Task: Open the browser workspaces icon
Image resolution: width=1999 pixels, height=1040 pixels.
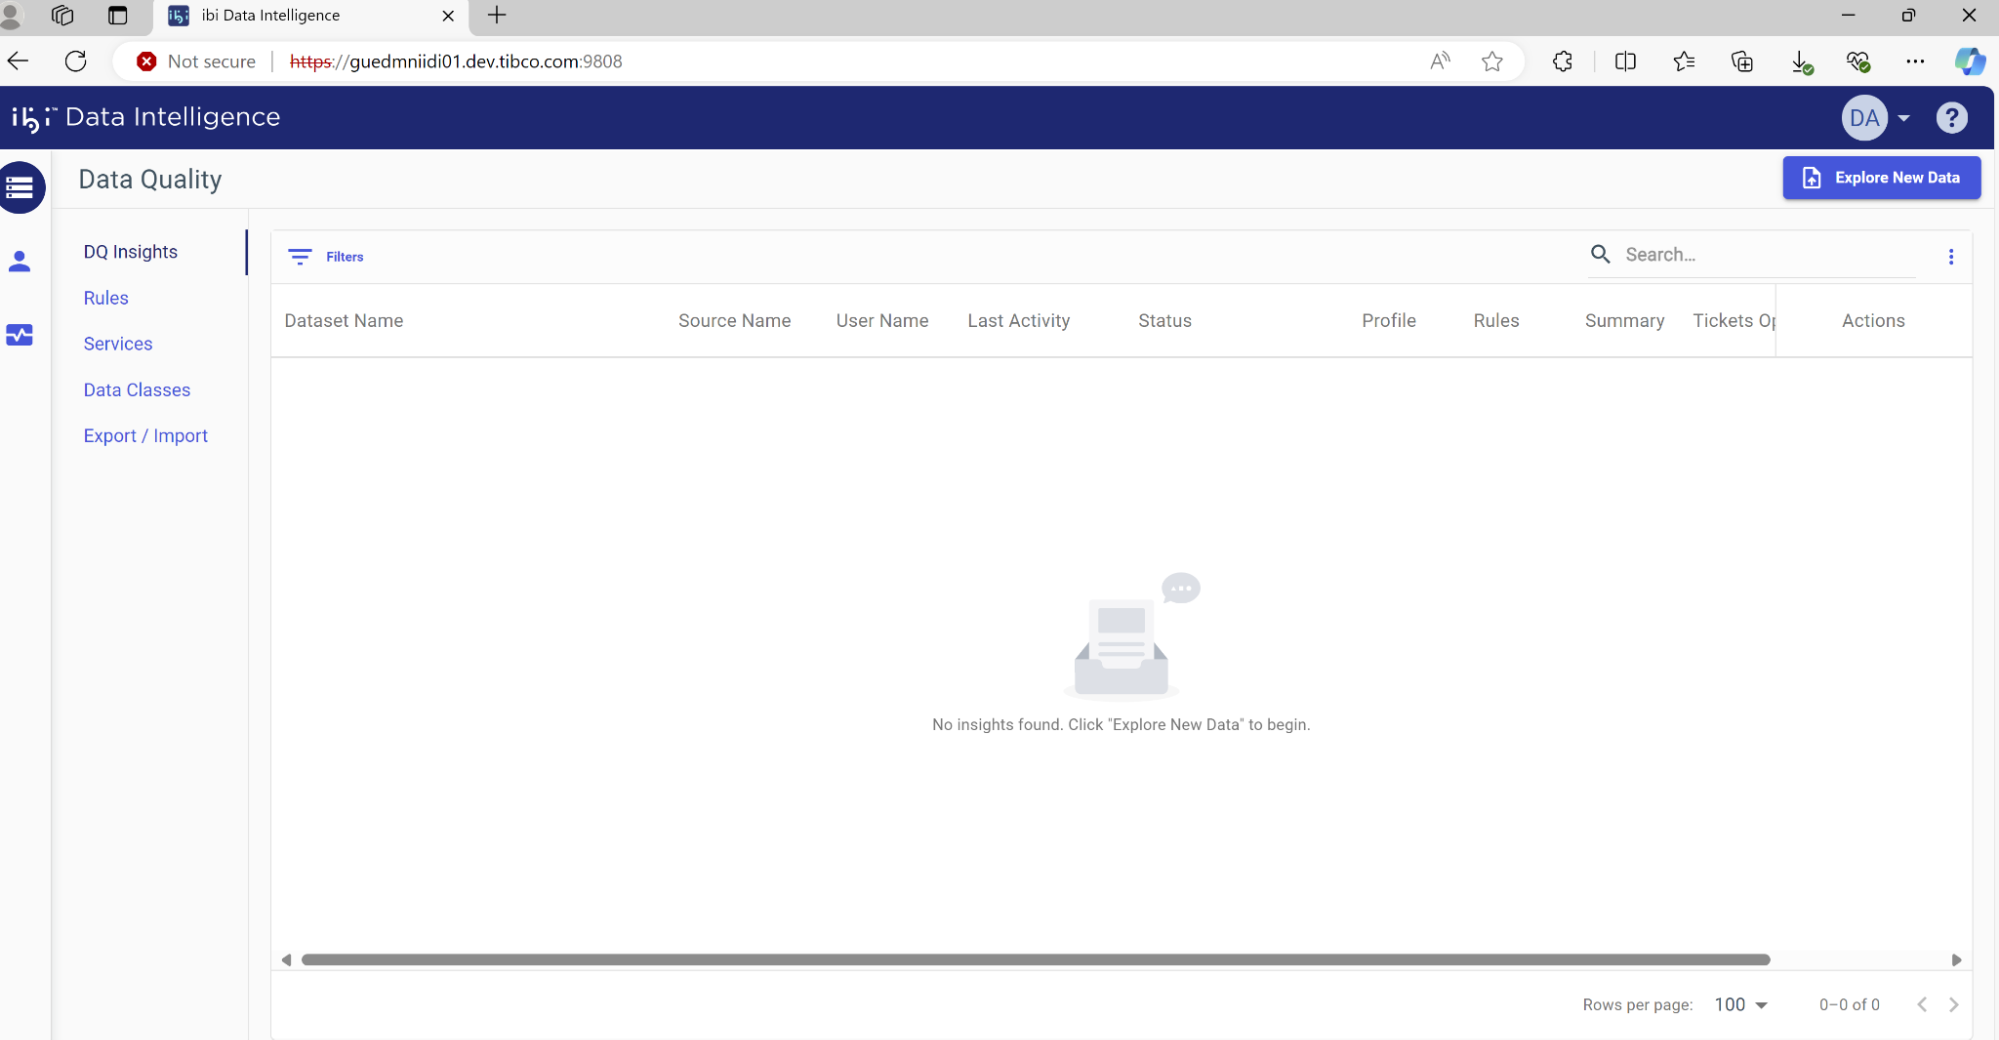Action: click(62, 15)
